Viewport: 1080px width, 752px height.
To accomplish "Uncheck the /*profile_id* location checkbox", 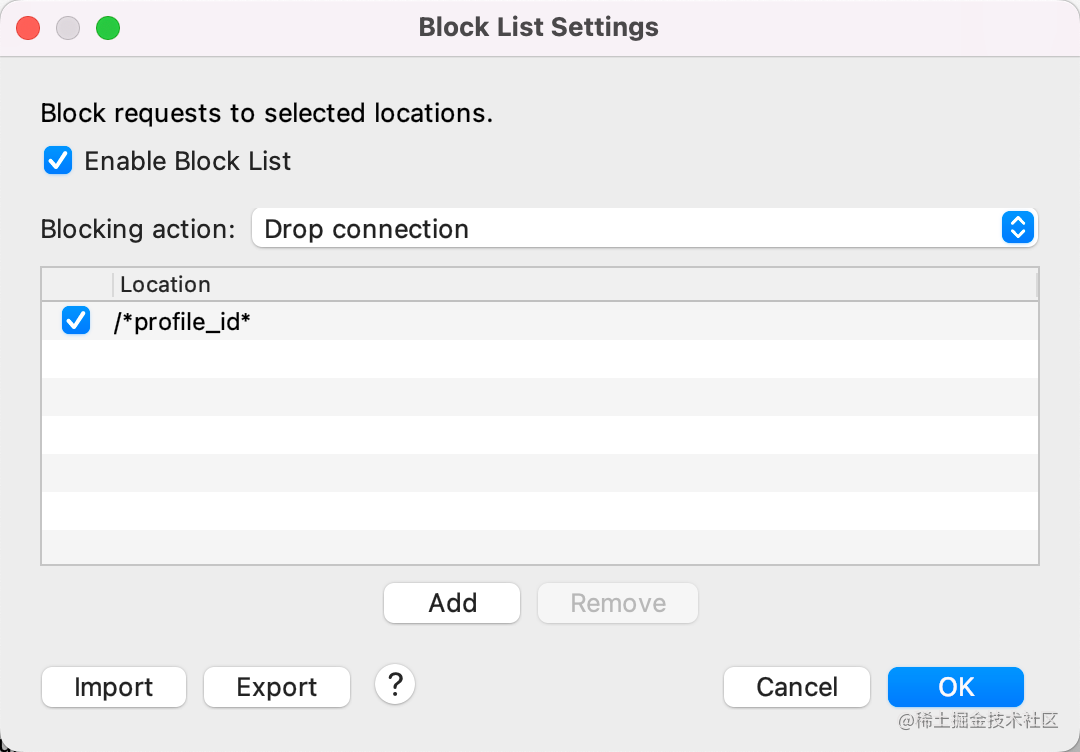I will click(76, 321).
